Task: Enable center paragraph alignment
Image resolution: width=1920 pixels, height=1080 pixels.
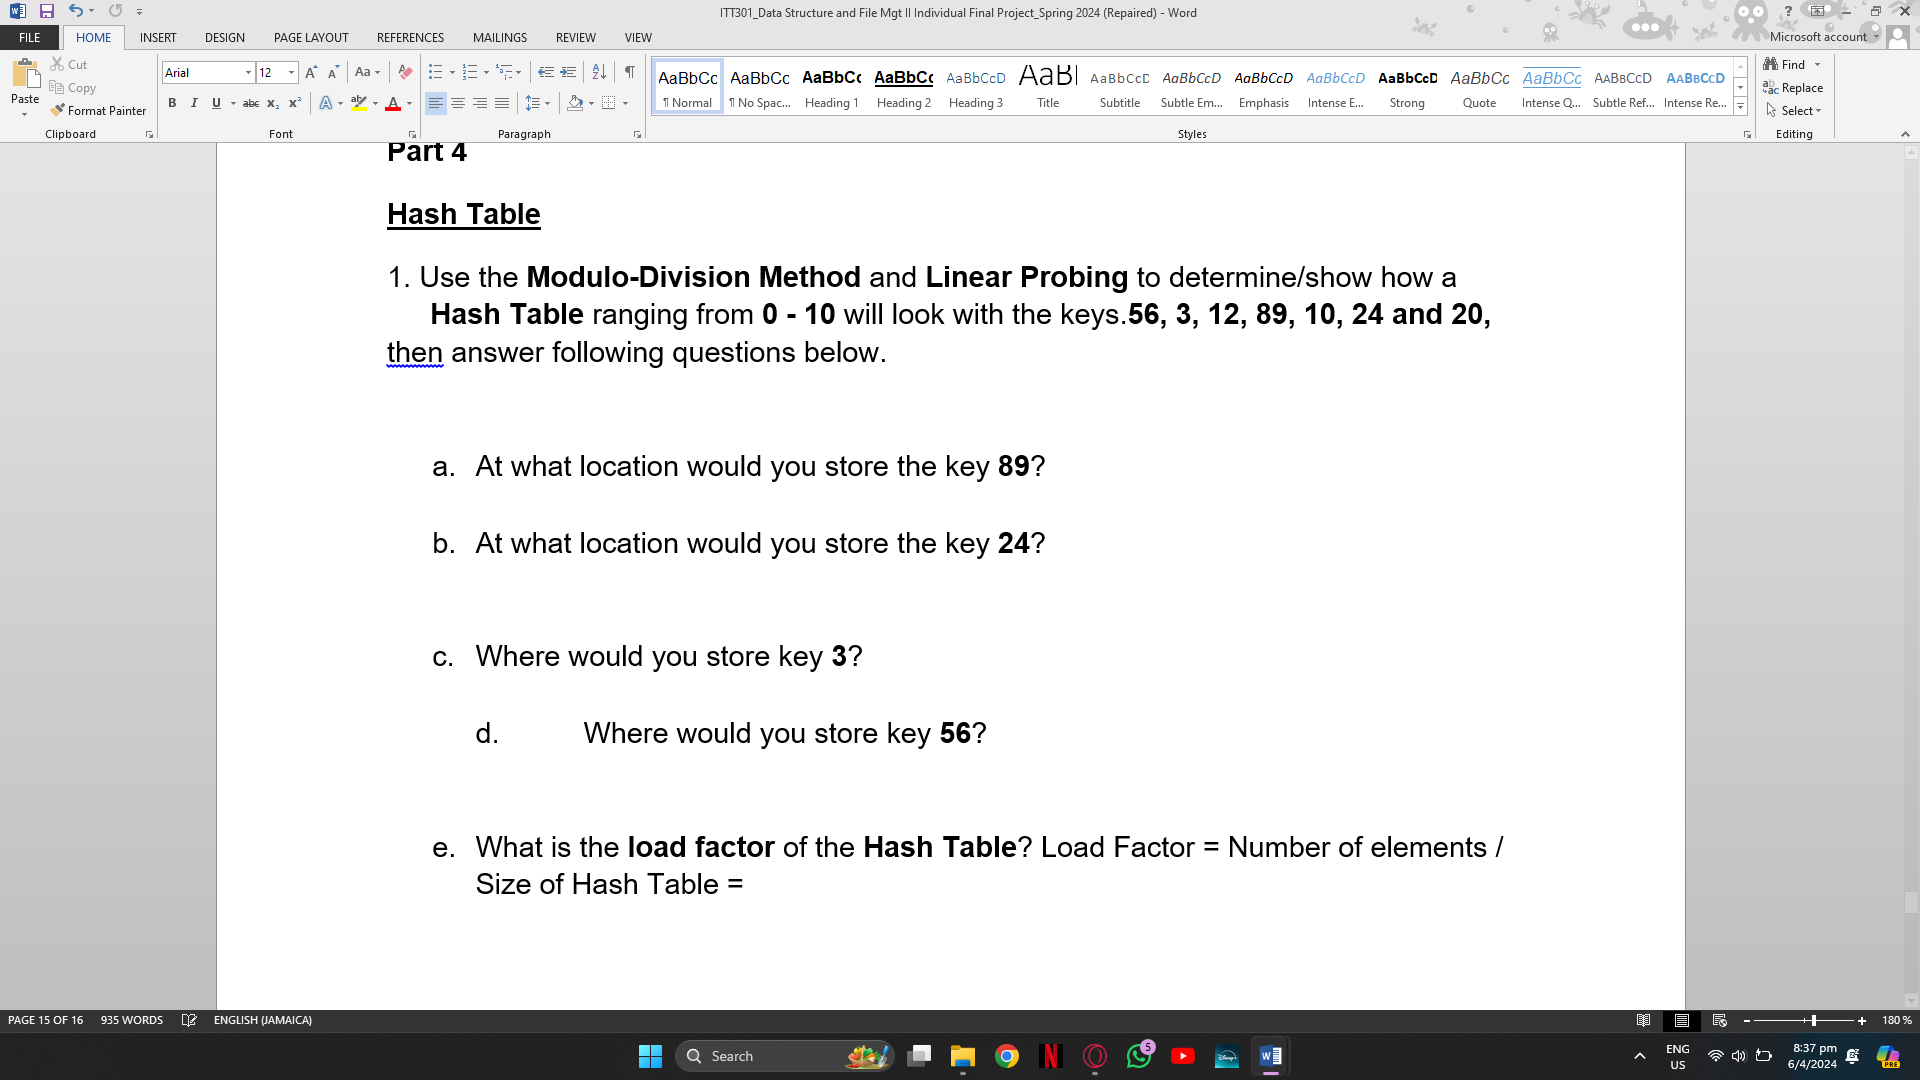Action: (x=458, y=103)
